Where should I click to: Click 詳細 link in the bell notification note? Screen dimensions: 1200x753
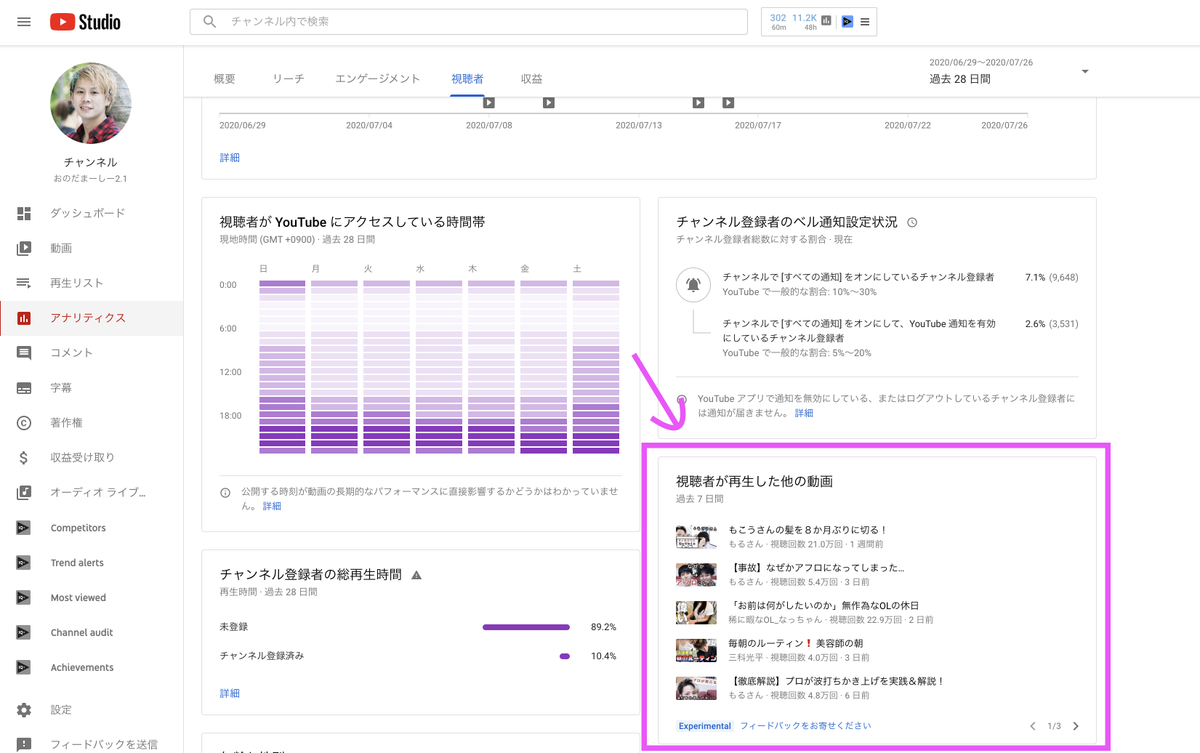(804, 412)
